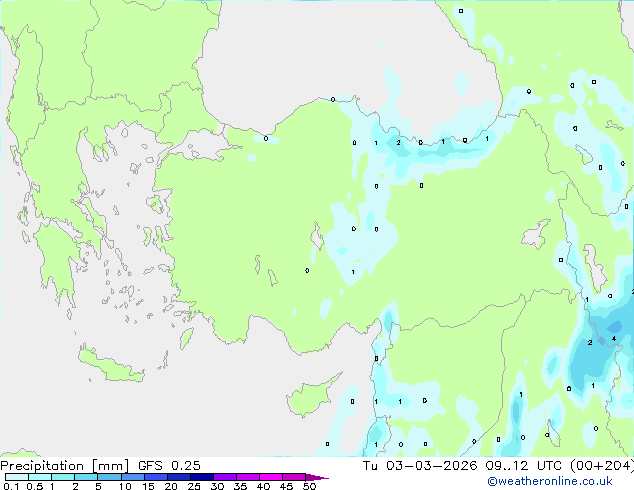Select the 1–2 mm legend swatch
Image resolution: width=634 pixels, height=490 pixels.
click(x=63, y=477)
